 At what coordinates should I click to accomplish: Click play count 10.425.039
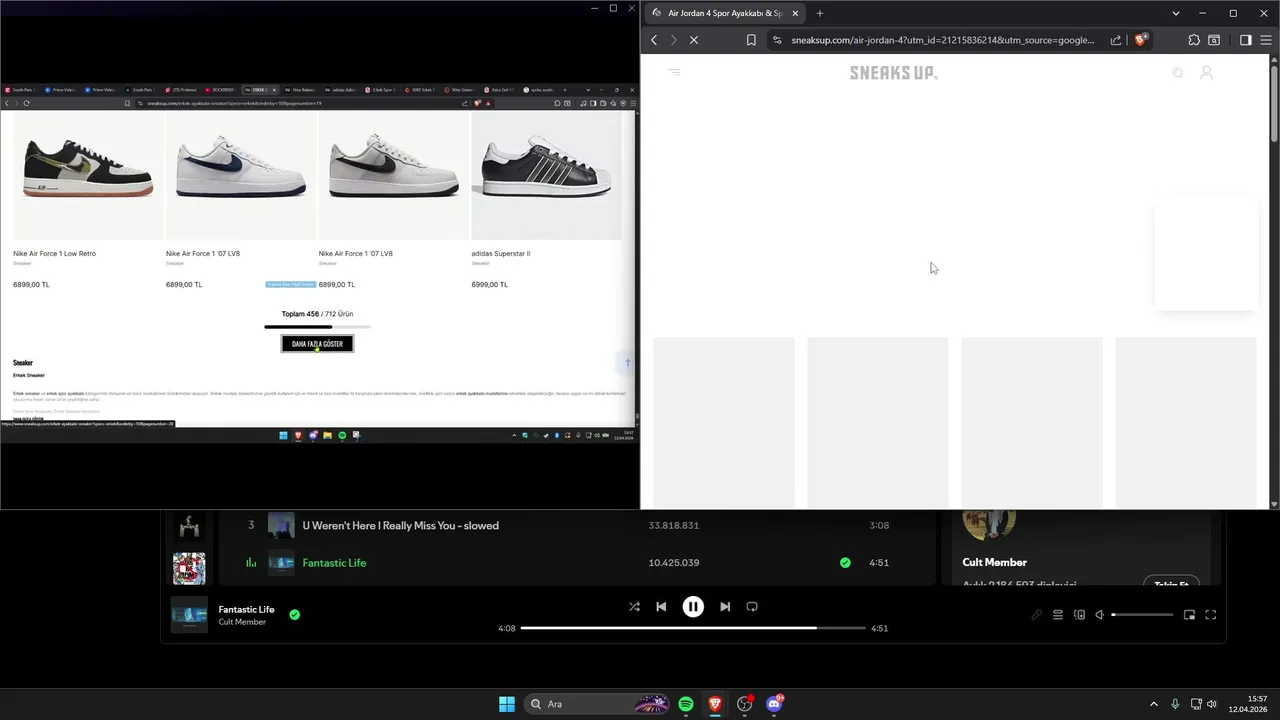(x=674, y=563)
